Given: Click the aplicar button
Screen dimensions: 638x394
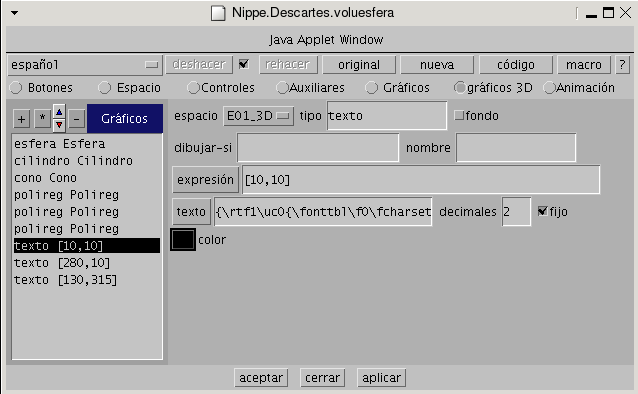Looking at the screenshot, I should 381,378.
